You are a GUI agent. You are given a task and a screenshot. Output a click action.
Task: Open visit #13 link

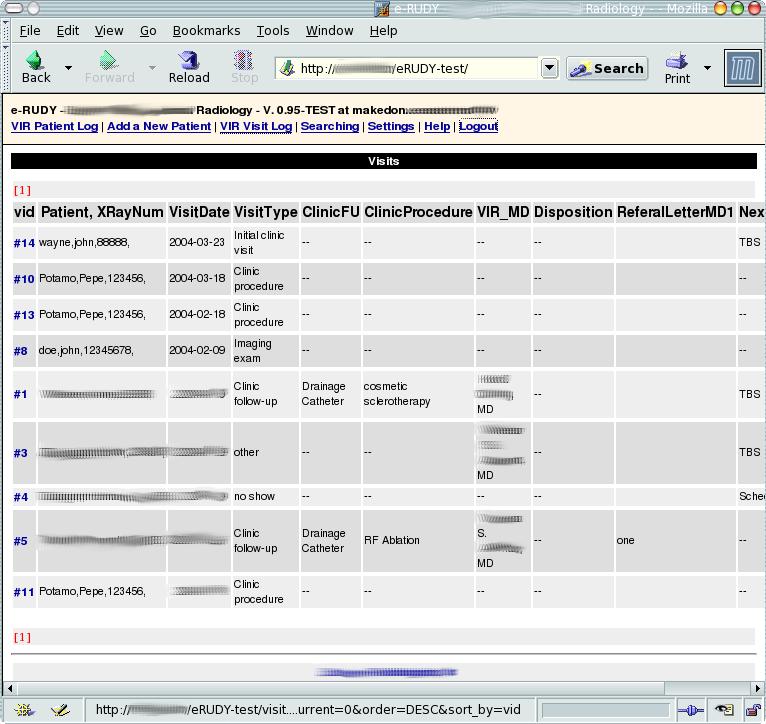point(24,315)
